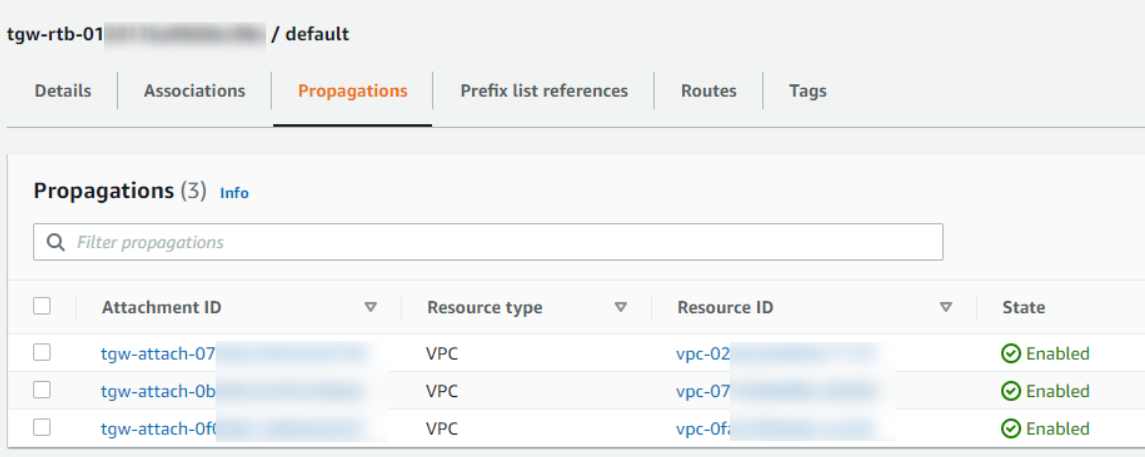Toggle the select-all propagations checkbox
Screen dimensions: 1145x457
tap(42, 306)
